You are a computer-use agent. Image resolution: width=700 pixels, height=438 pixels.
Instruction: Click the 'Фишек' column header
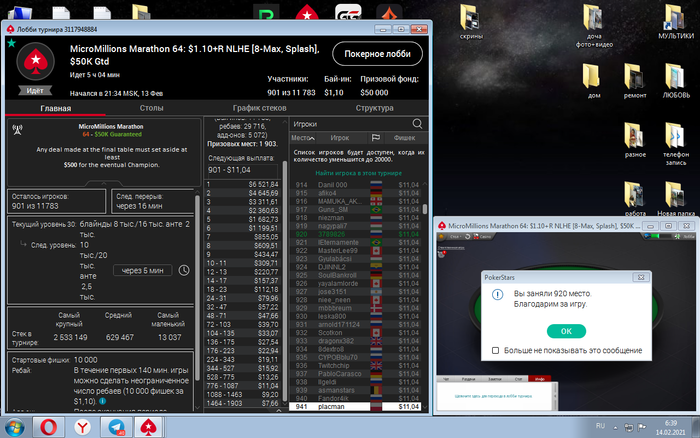click(404, 138)
